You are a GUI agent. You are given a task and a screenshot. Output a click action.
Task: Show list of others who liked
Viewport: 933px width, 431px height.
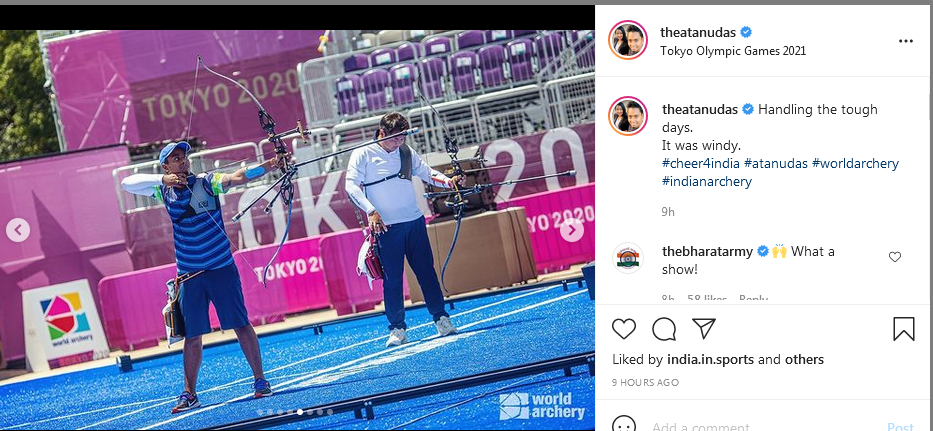pyautogui.click(x=804, y=360)
